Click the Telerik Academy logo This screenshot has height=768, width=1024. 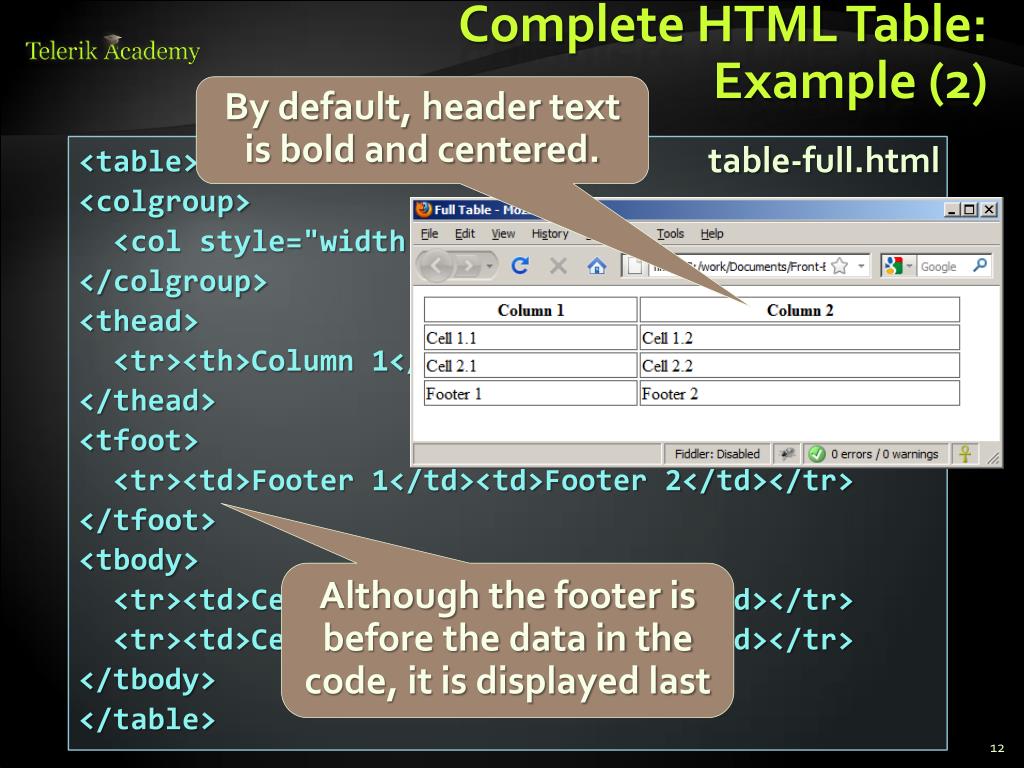click(x=112, y=50)
